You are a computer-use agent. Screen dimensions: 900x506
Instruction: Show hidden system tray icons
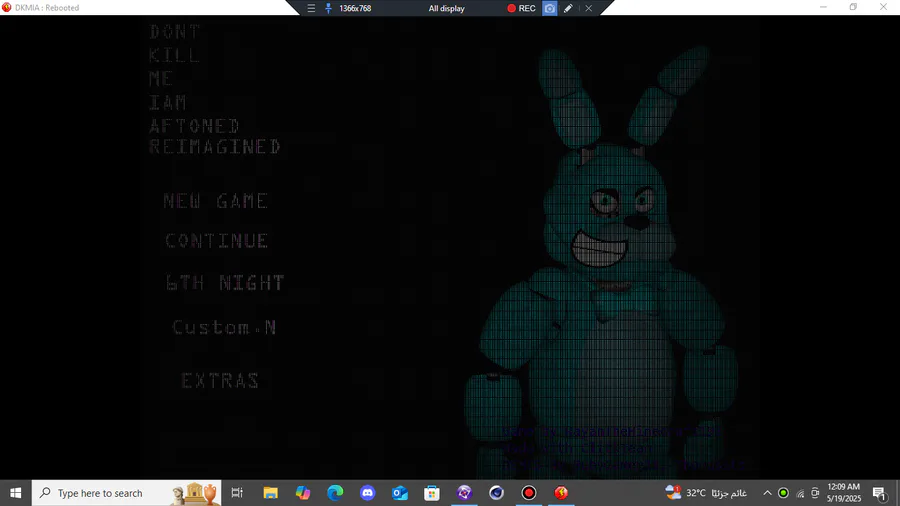tap(767, 493)
